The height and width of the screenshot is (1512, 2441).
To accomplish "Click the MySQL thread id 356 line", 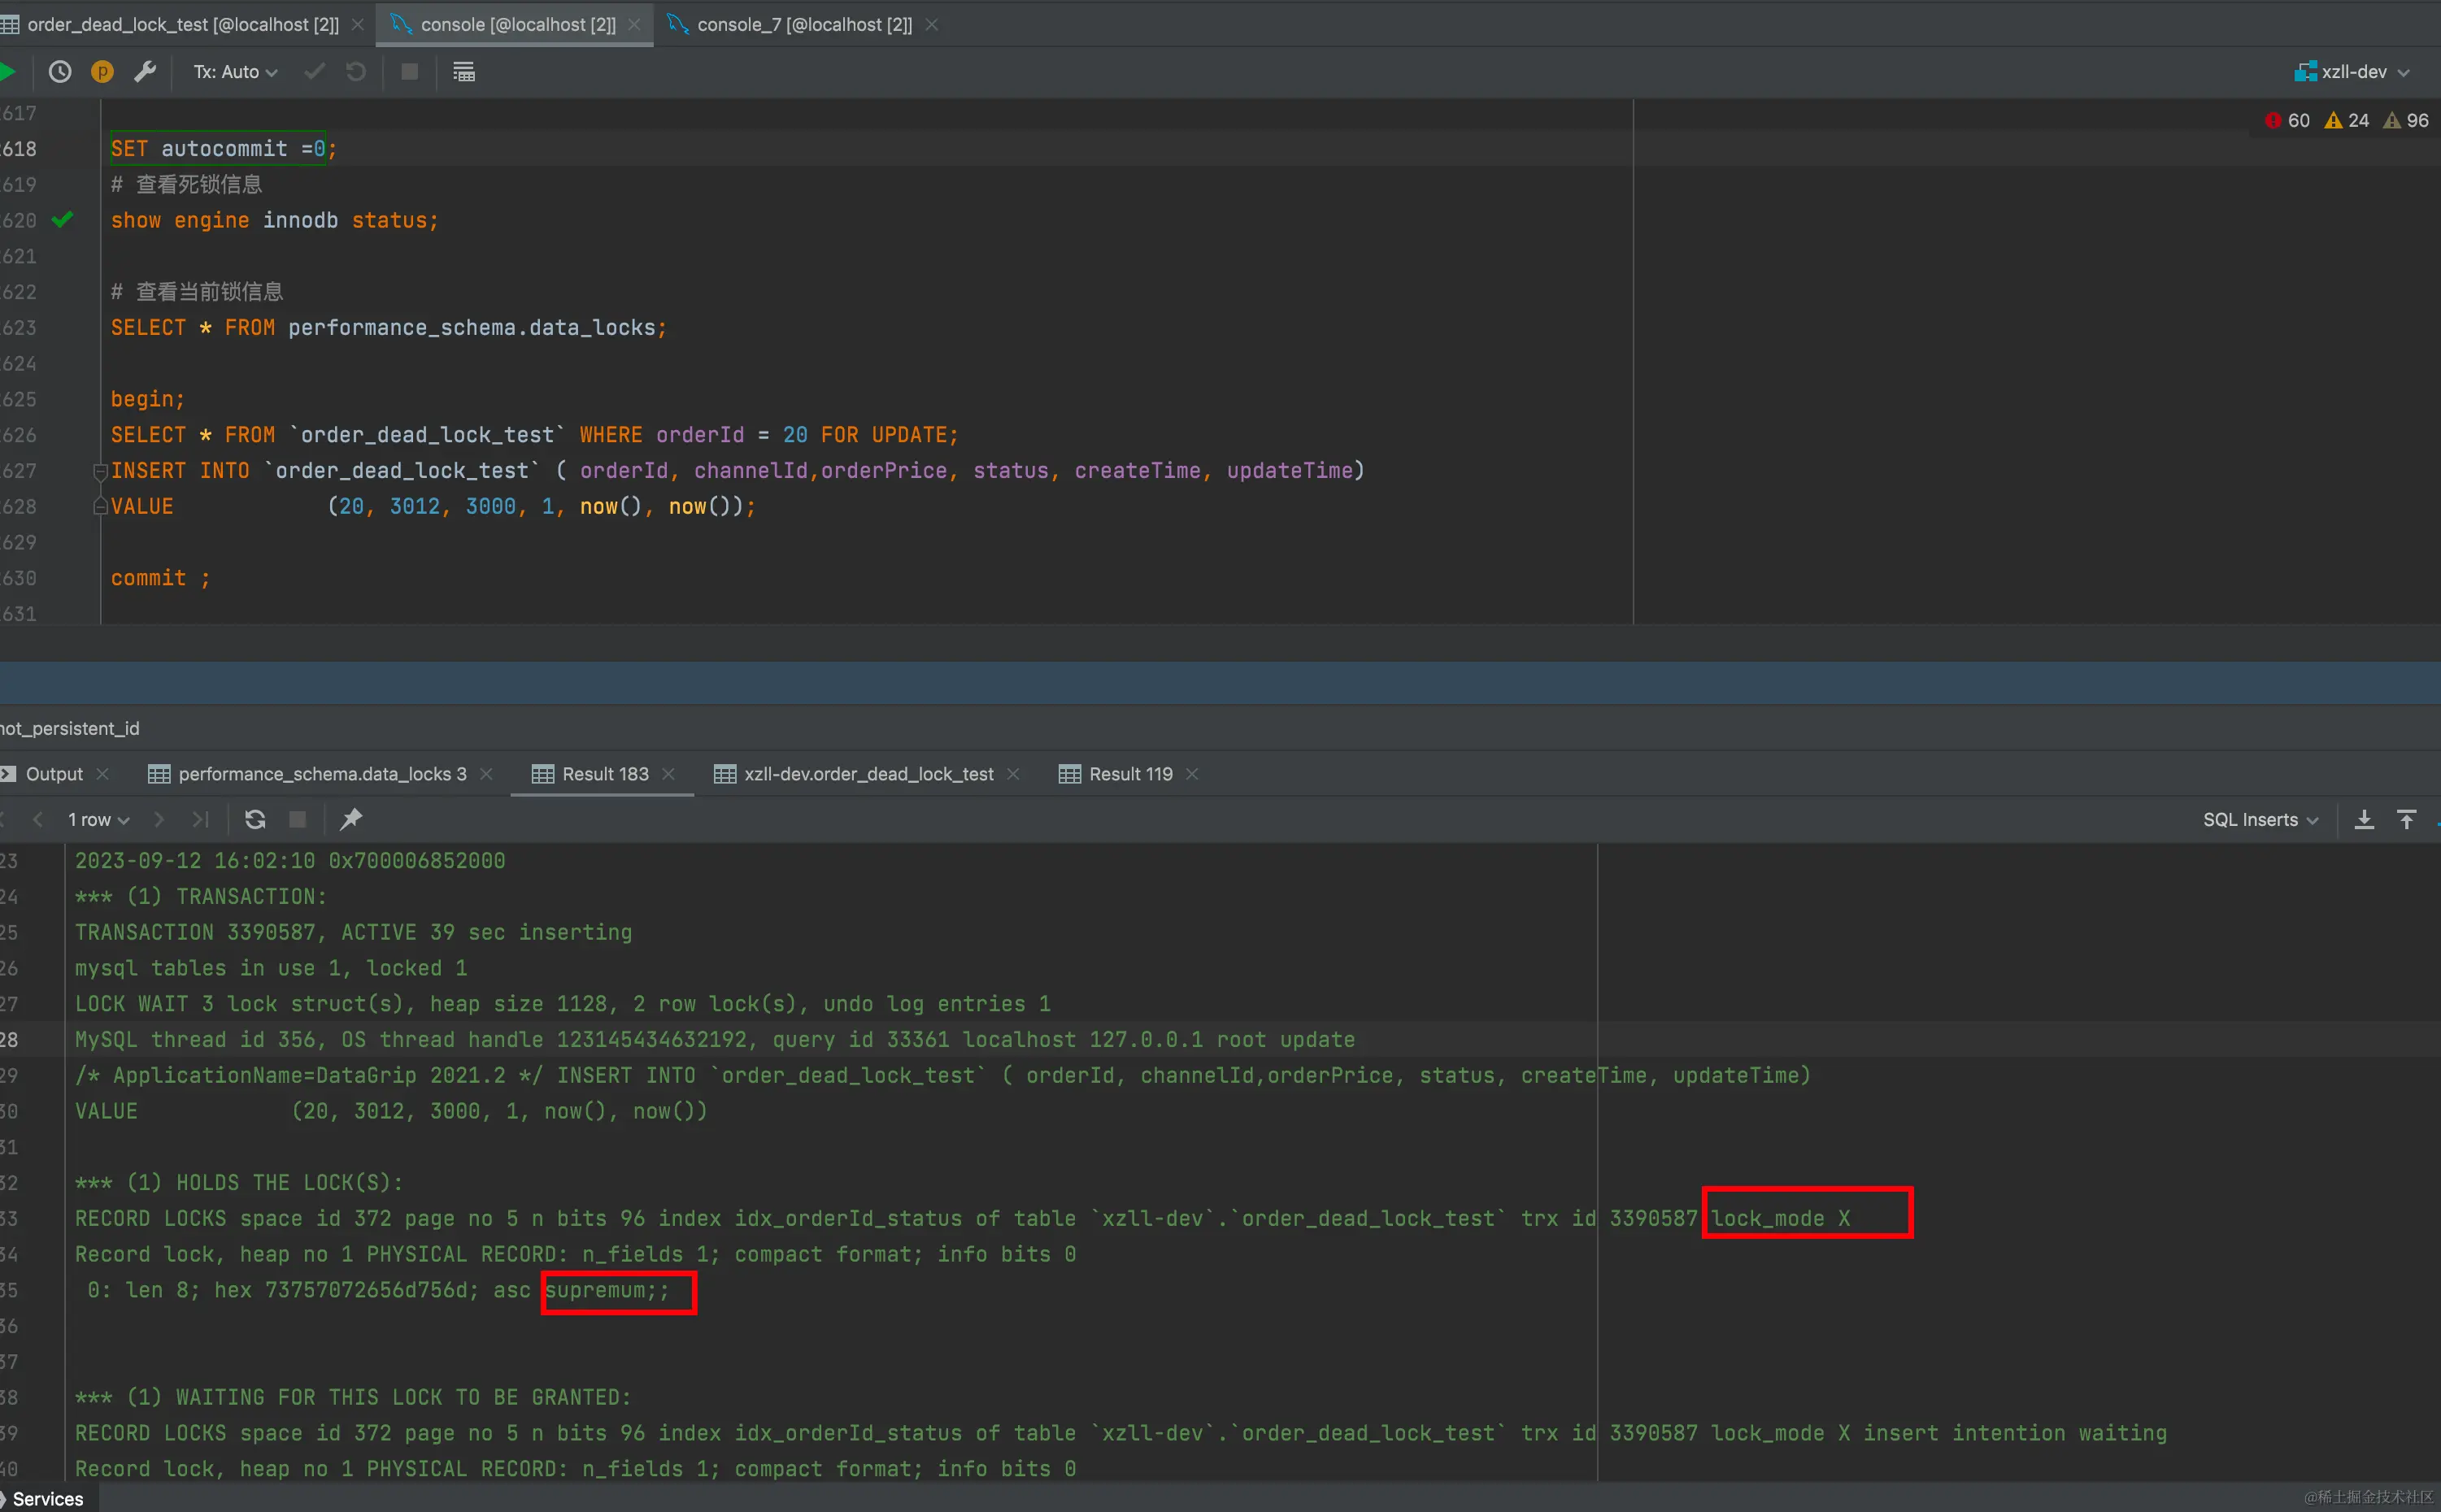I will point(715,1039).
